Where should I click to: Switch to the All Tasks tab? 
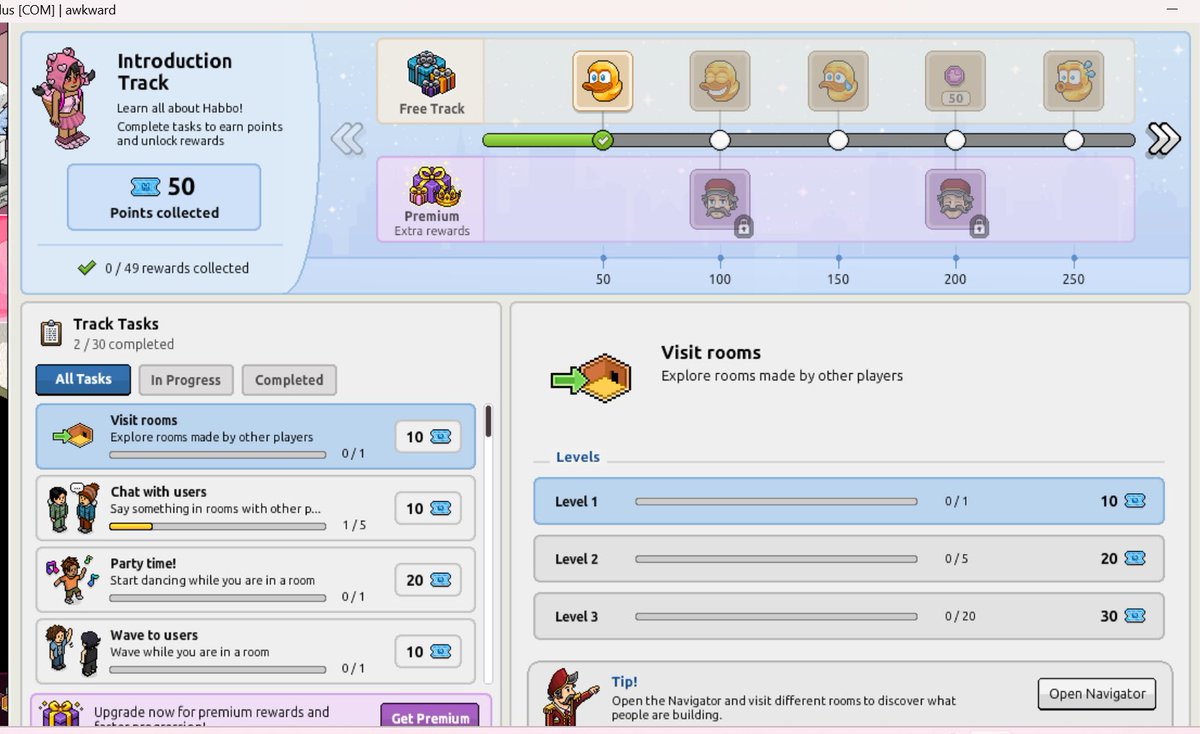(x=83, y=379)
